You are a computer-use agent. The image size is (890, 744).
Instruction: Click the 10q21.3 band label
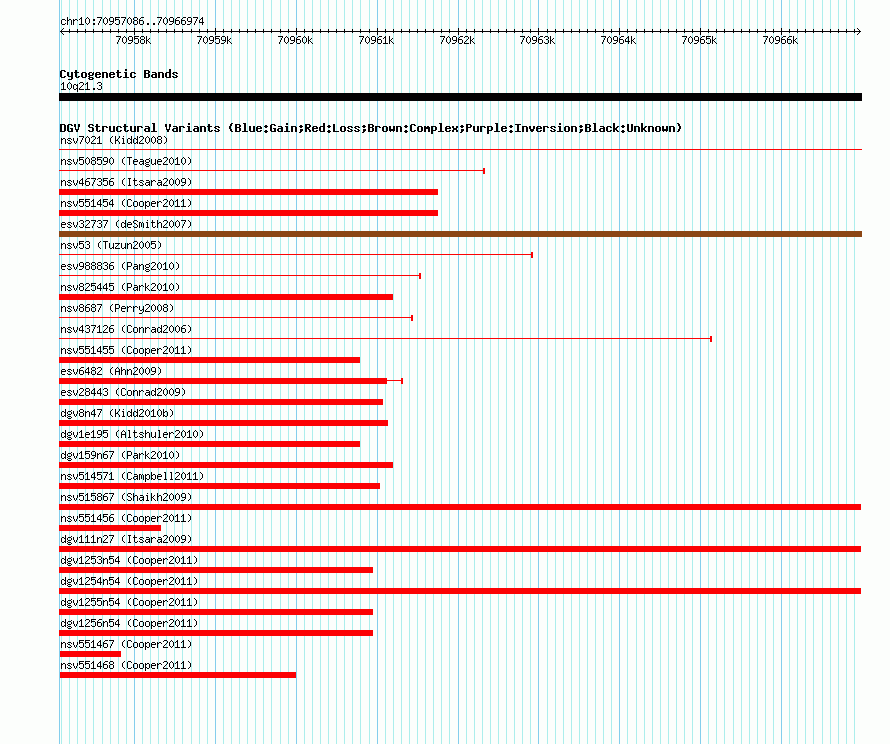tap(81, 86)
